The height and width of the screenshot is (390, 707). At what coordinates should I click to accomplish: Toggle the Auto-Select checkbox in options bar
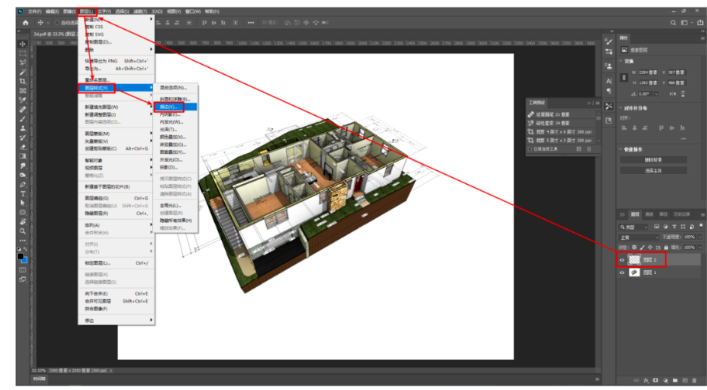[57, 23]
